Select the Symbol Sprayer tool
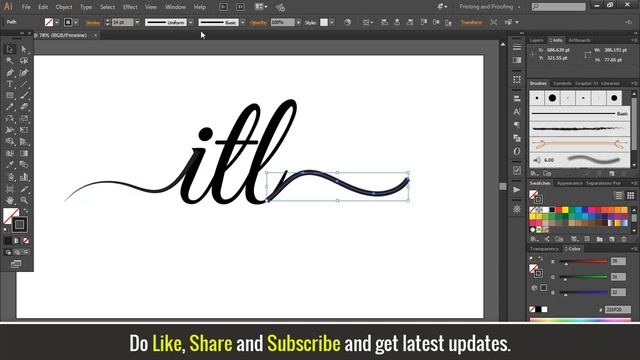 pos(10,177)
